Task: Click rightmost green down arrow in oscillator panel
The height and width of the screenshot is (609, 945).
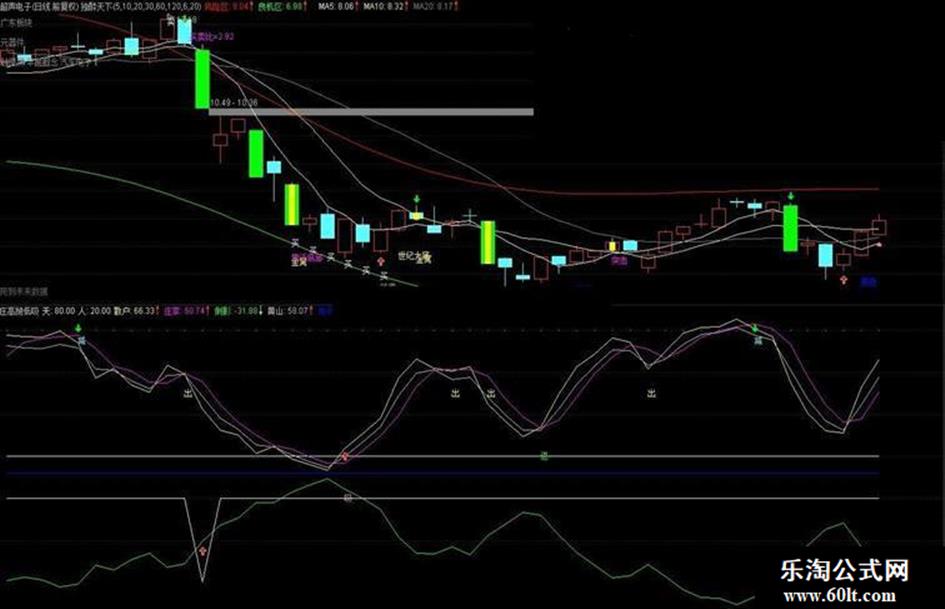Action: [756, 329]
